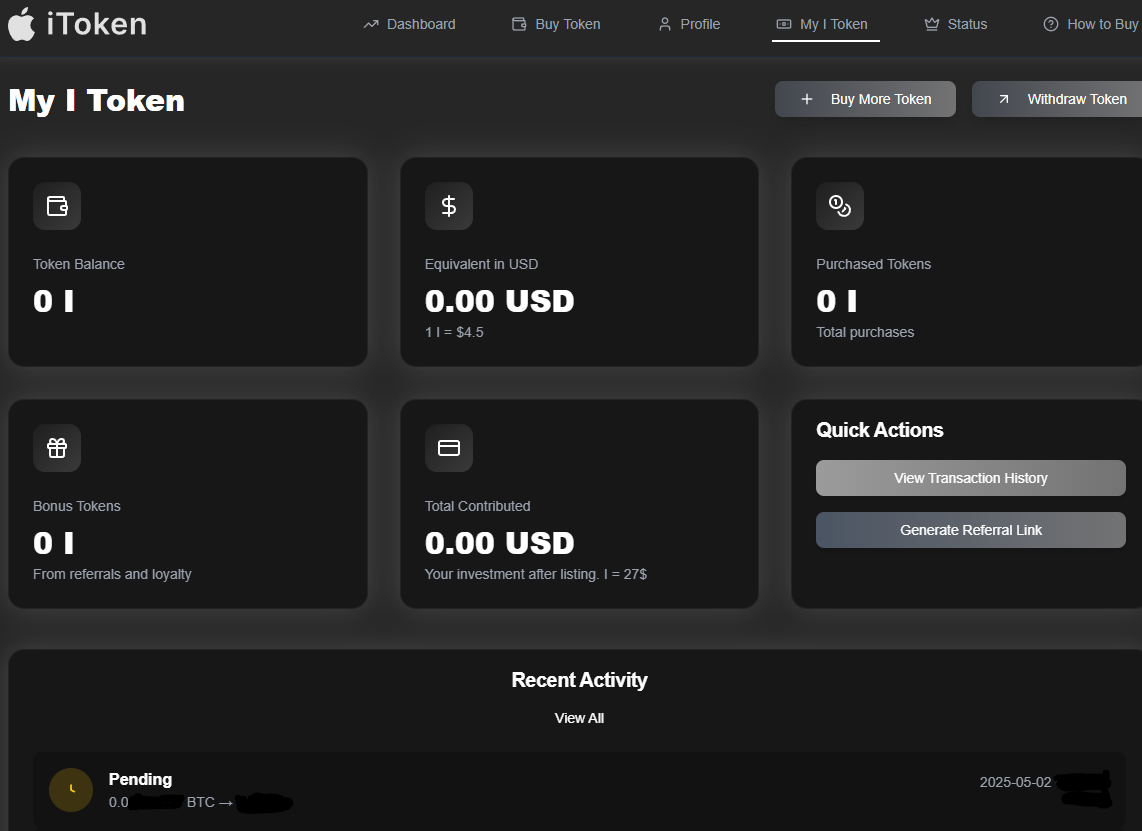
Task: Open How to Buy help page
Action: click(1091, 24)
